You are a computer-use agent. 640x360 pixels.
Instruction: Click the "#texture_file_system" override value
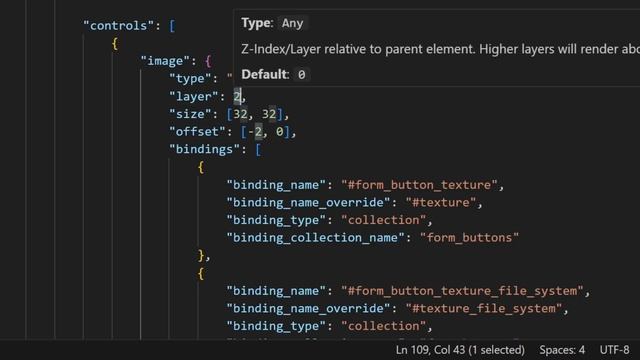click(484, 309)
